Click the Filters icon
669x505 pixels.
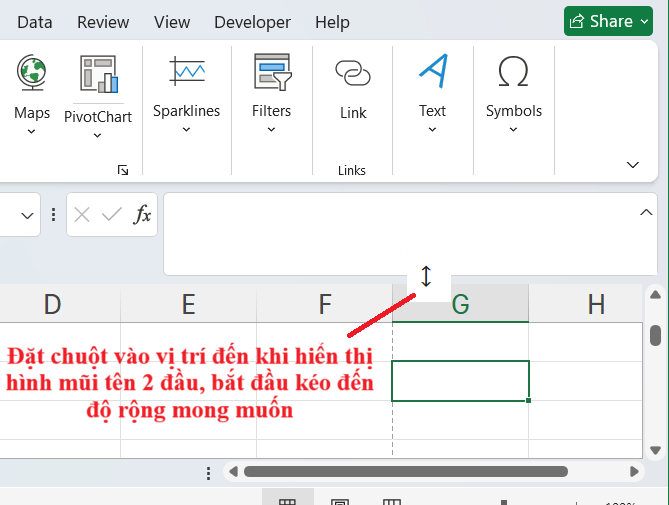[271, 72]
